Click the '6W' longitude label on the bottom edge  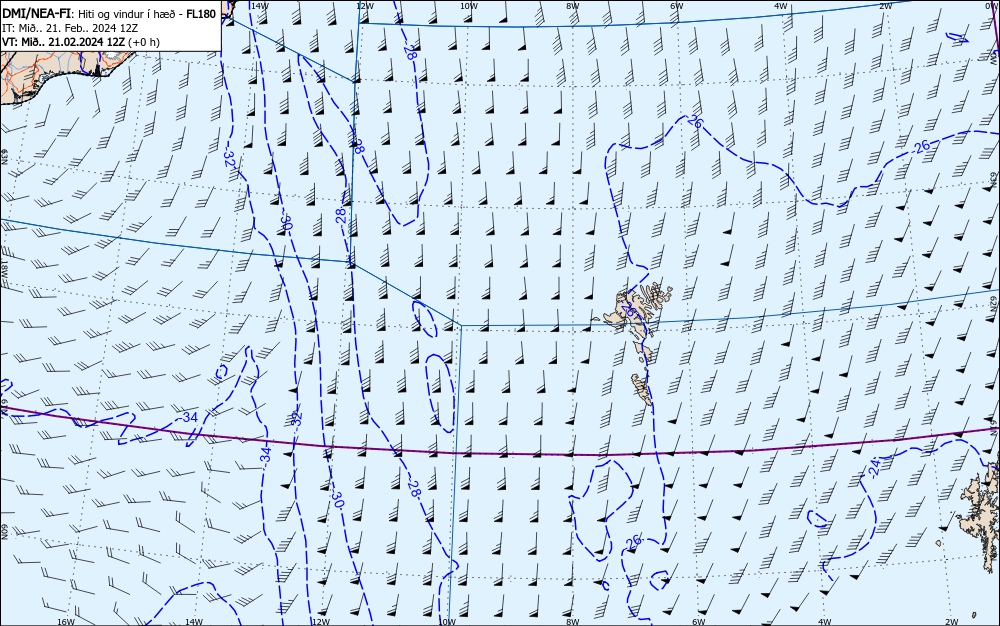698,622
